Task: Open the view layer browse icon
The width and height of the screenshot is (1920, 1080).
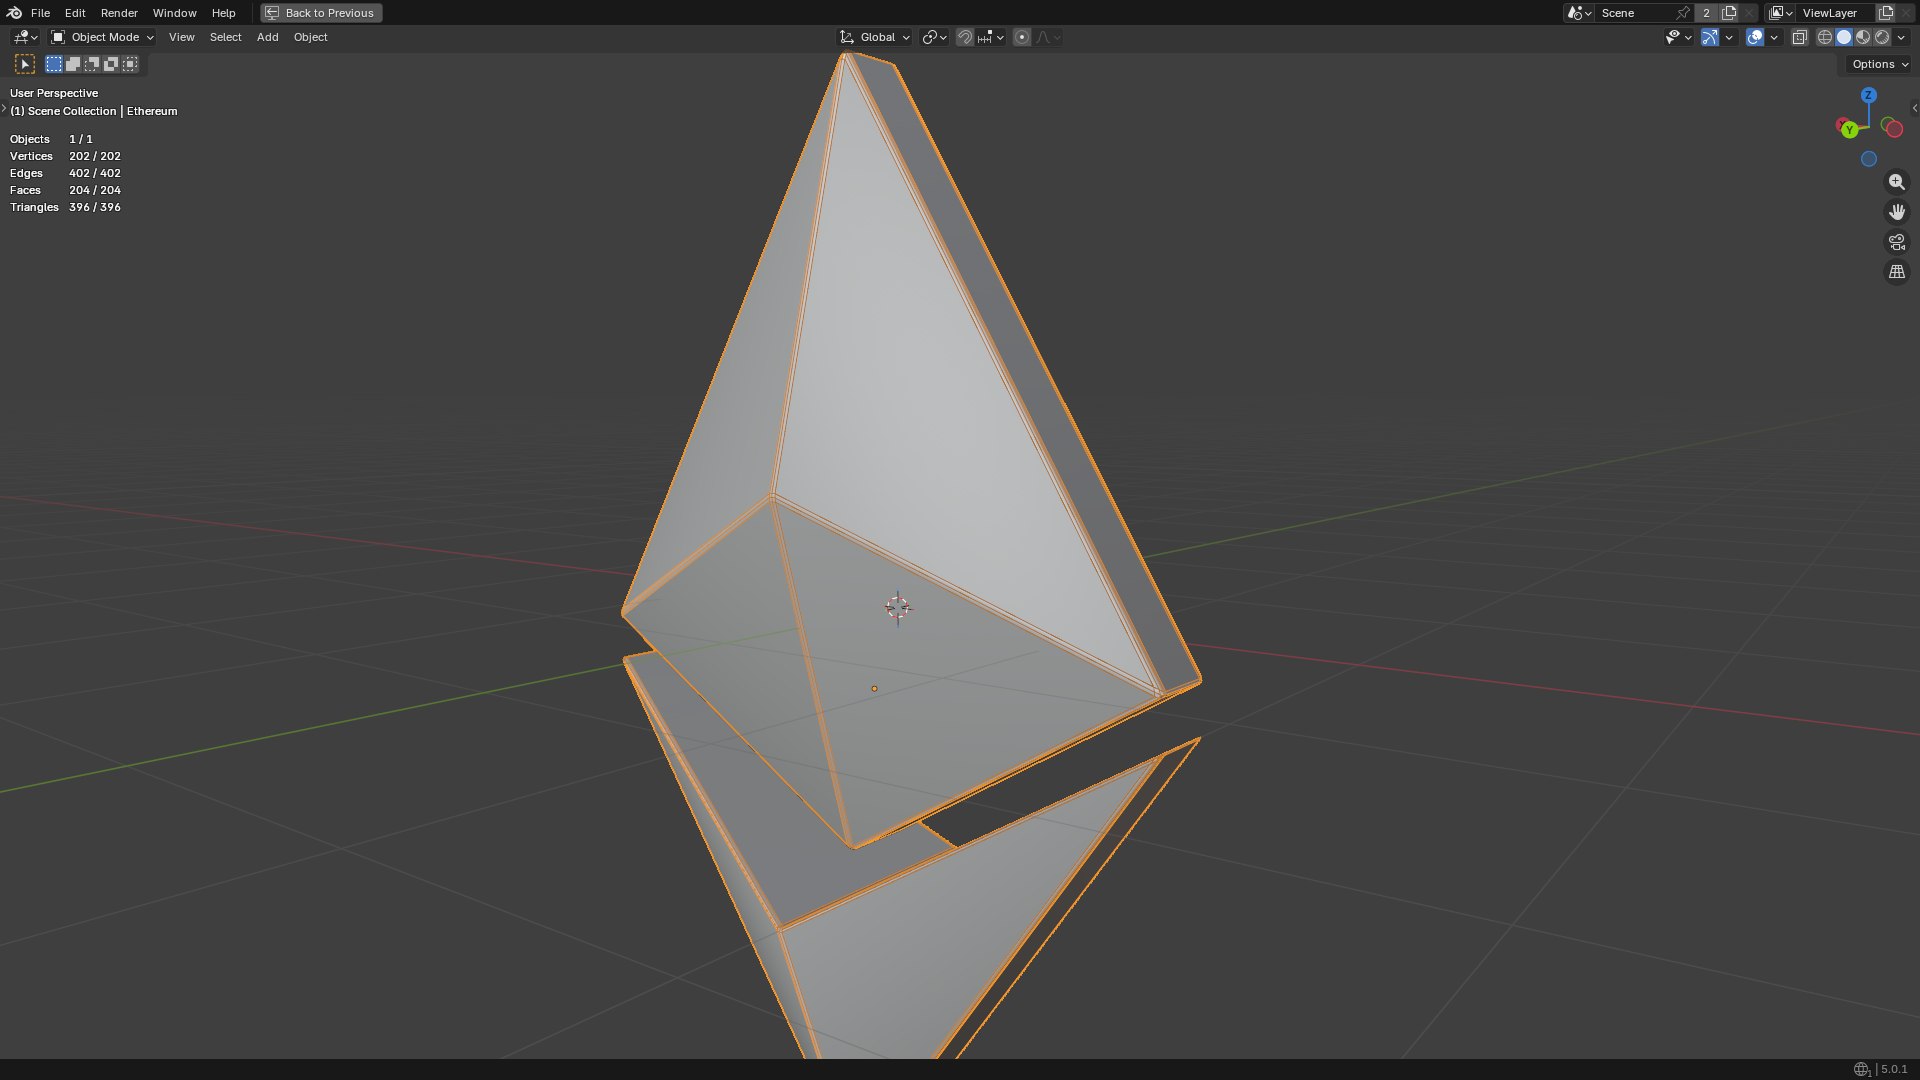Action: 1780,13
